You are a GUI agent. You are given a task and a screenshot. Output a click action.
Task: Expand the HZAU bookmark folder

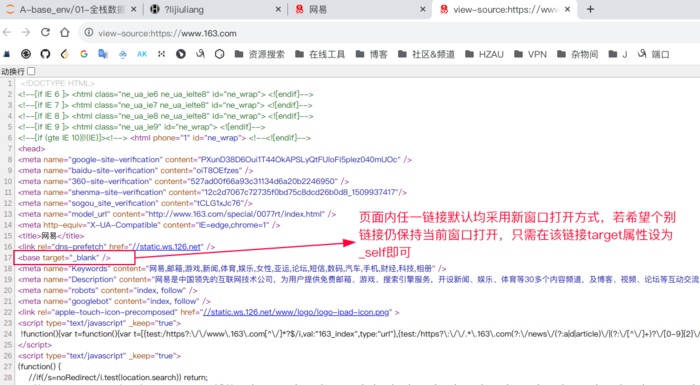point(484,54)
